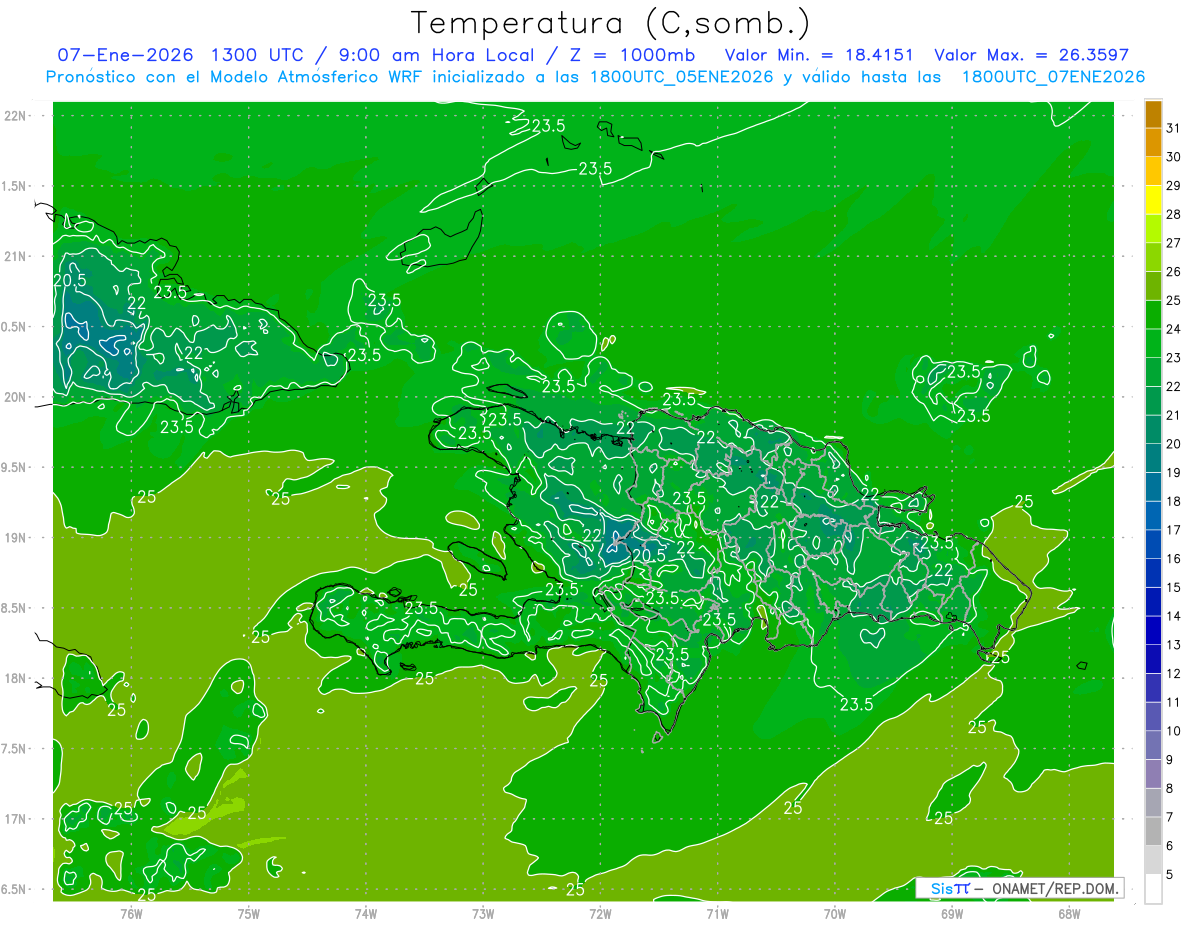
Task: Pick the purple swatch between 9 and 10
Action: pyautogui.click(x=1153, y=746)
